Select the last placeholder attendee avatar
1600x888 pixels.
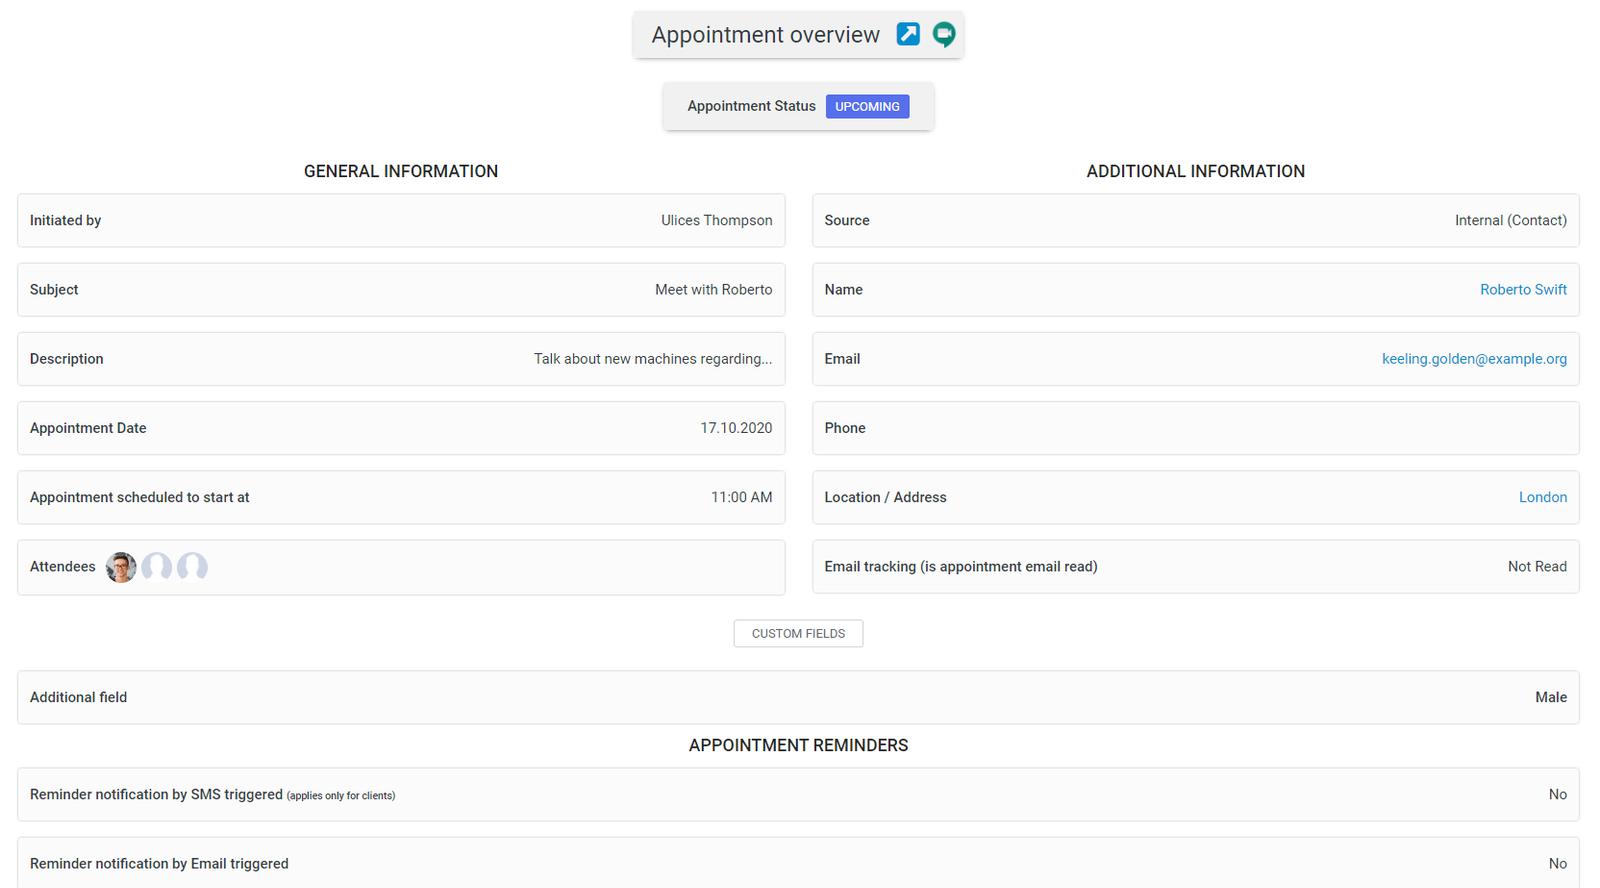pos(192,567)
